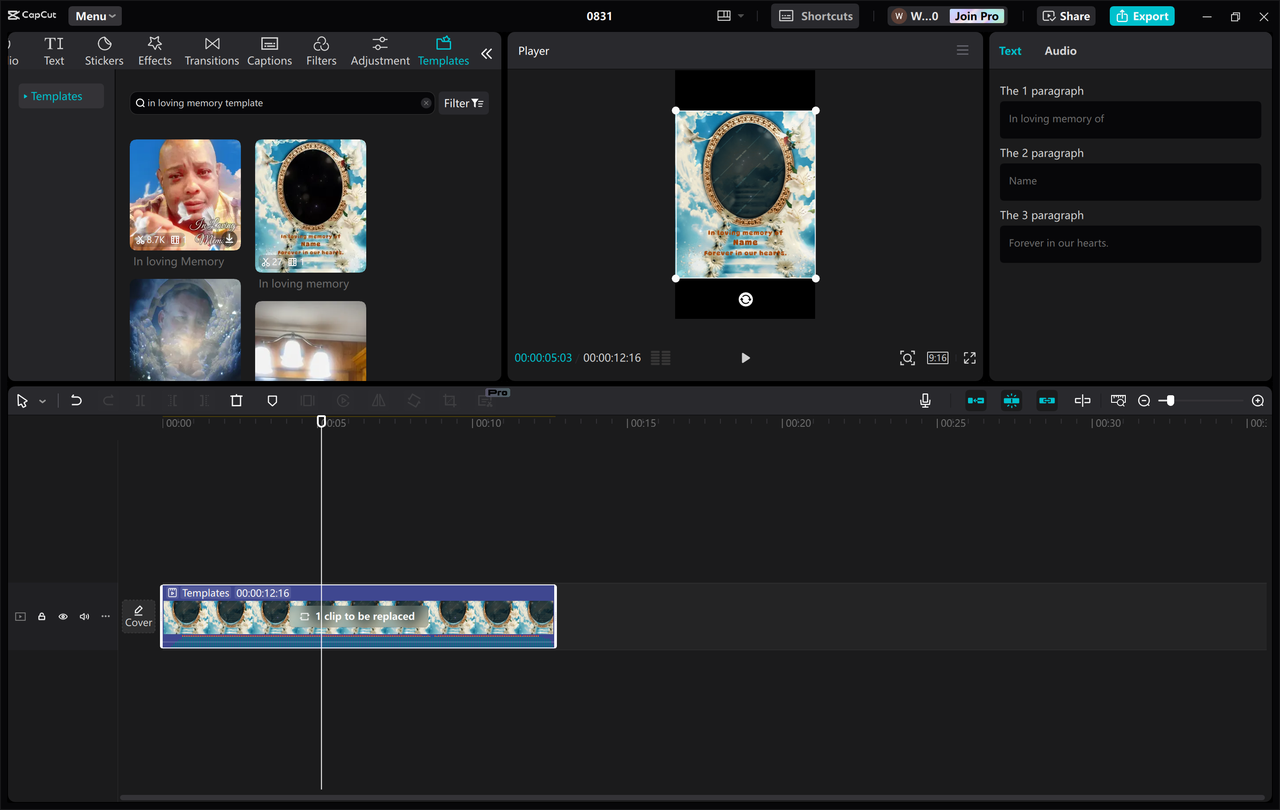
Task: Collapse the left panel with the double chevron
Action: pos(487,55)
